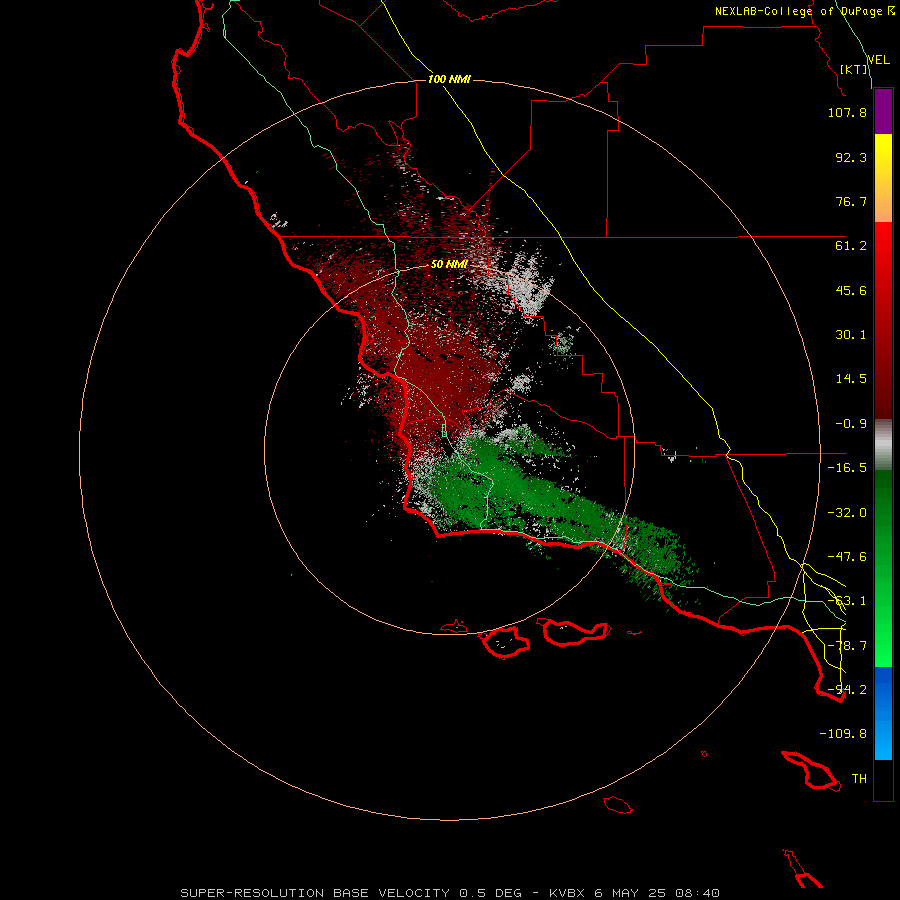Click the SUPER-RESOLUTION BASE VELOCITY caption
Screen dimensions: 900x900
pos(315,893)
